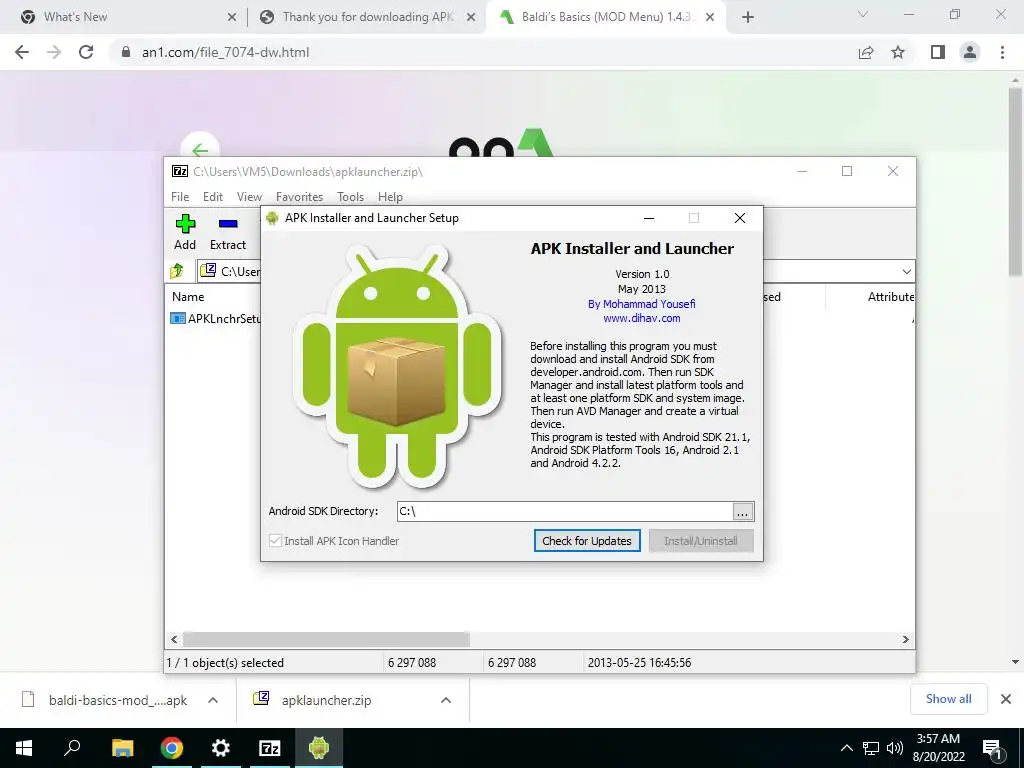
Task: Open baldi-basics-mod apk download item
Action: click(x=104, y=700)
